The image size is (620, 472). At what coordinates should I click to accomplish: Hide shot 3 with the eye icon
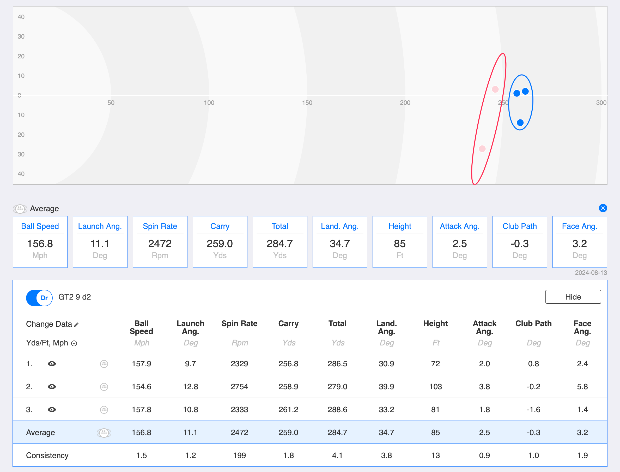[x=50, y=409]
